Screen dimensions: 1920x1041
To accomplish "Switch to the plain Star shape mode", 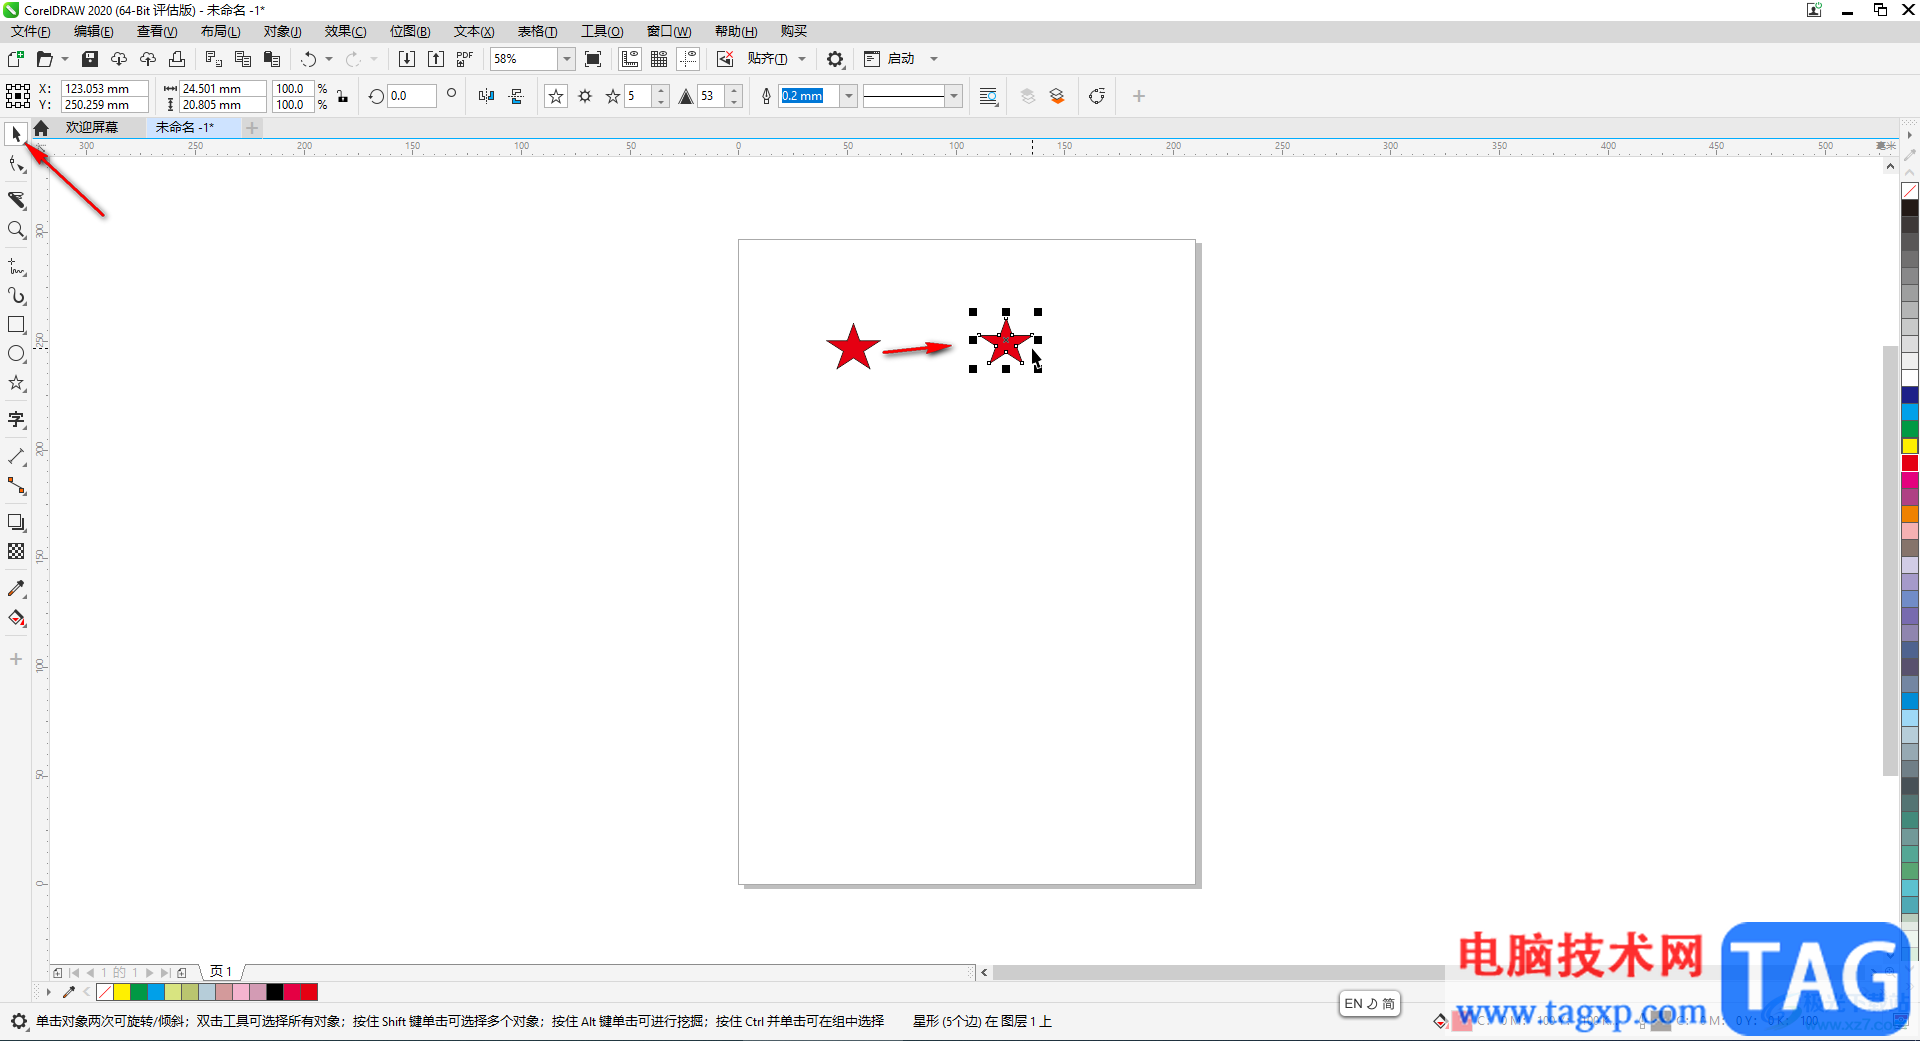I will [x=556, y=96].
